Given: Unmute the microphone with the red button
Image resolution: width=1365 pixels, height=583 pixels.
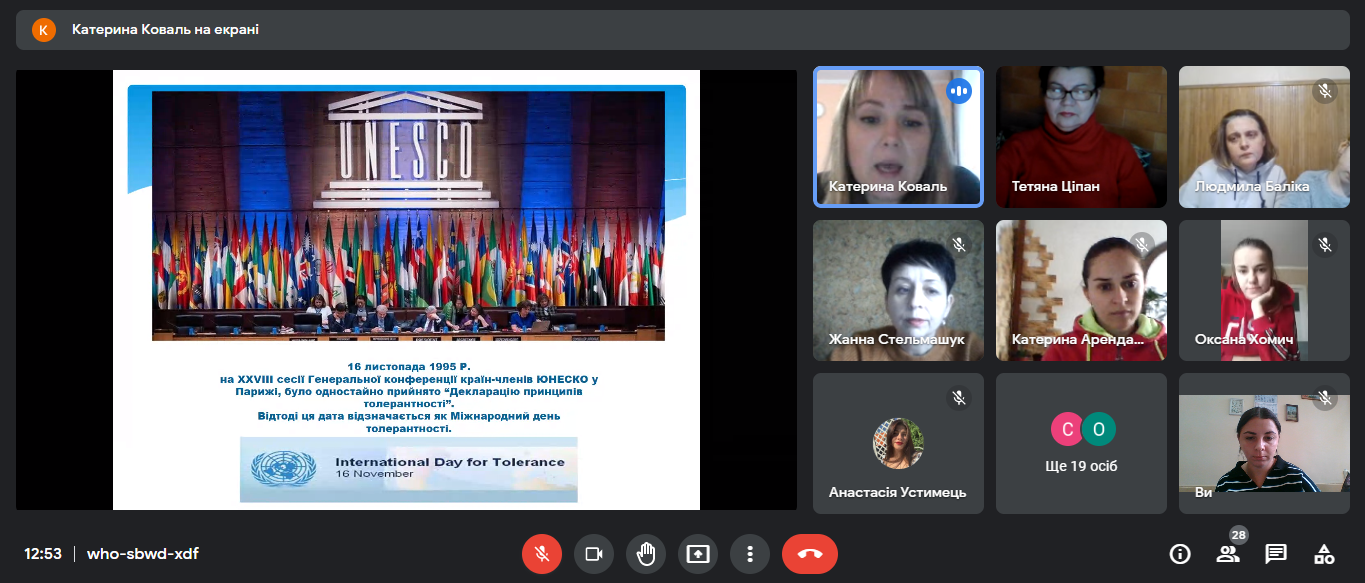Looking at the screenshot, I should tap(542, 553).
